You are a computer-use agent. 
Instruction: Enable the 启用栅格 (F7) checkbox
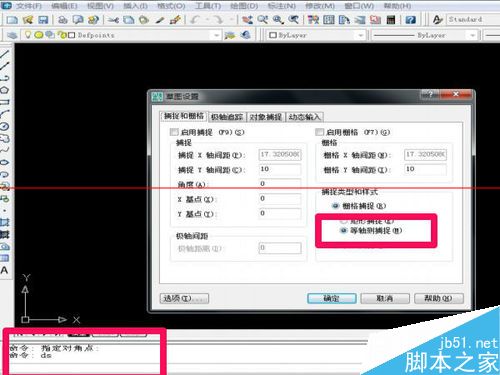pyautogui.click(x=319, y=132)
